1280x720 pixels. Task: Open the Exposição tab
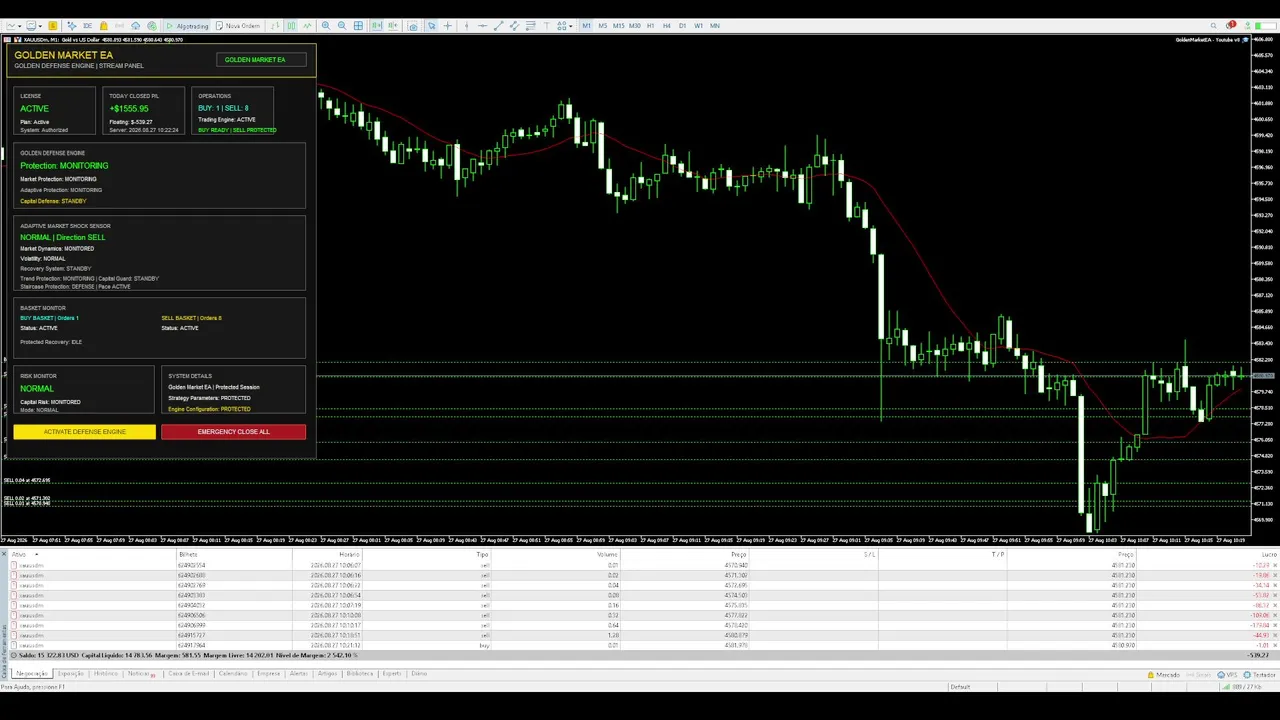pyautogui.click(x=70, y=674)
